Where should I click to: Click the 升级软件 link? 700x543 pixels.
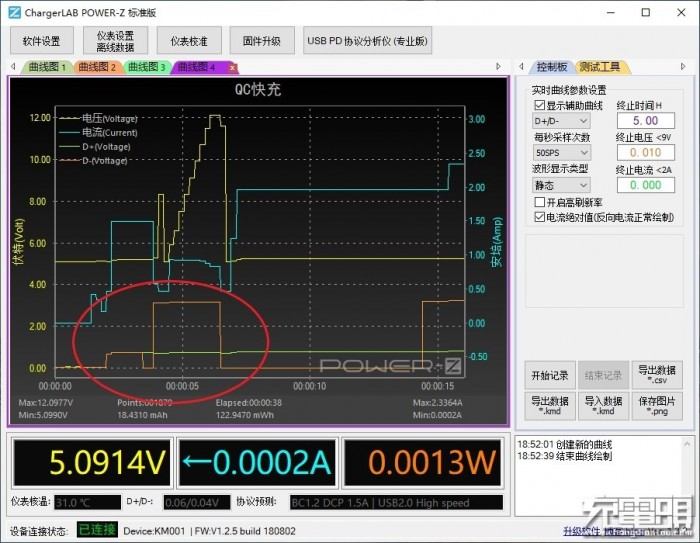click(x=581, y=530)
